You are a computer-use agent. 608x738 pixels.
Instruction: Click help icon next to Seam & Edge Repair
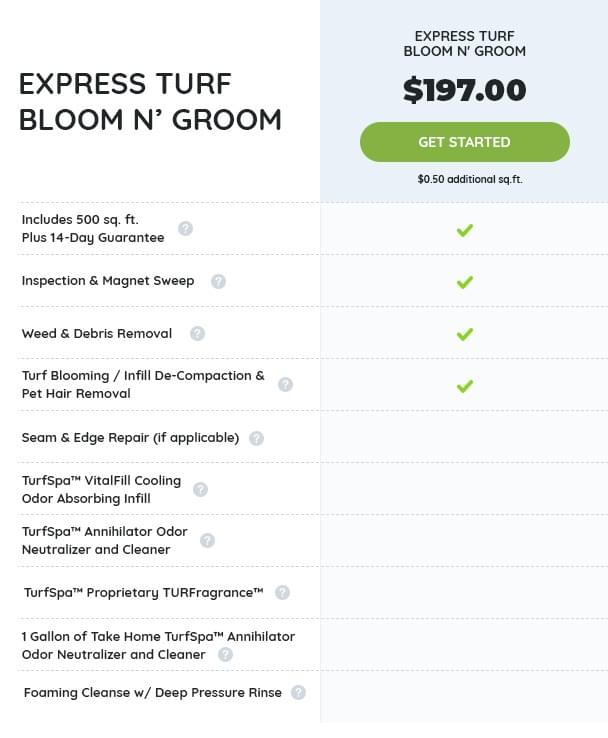pos(256,438)
